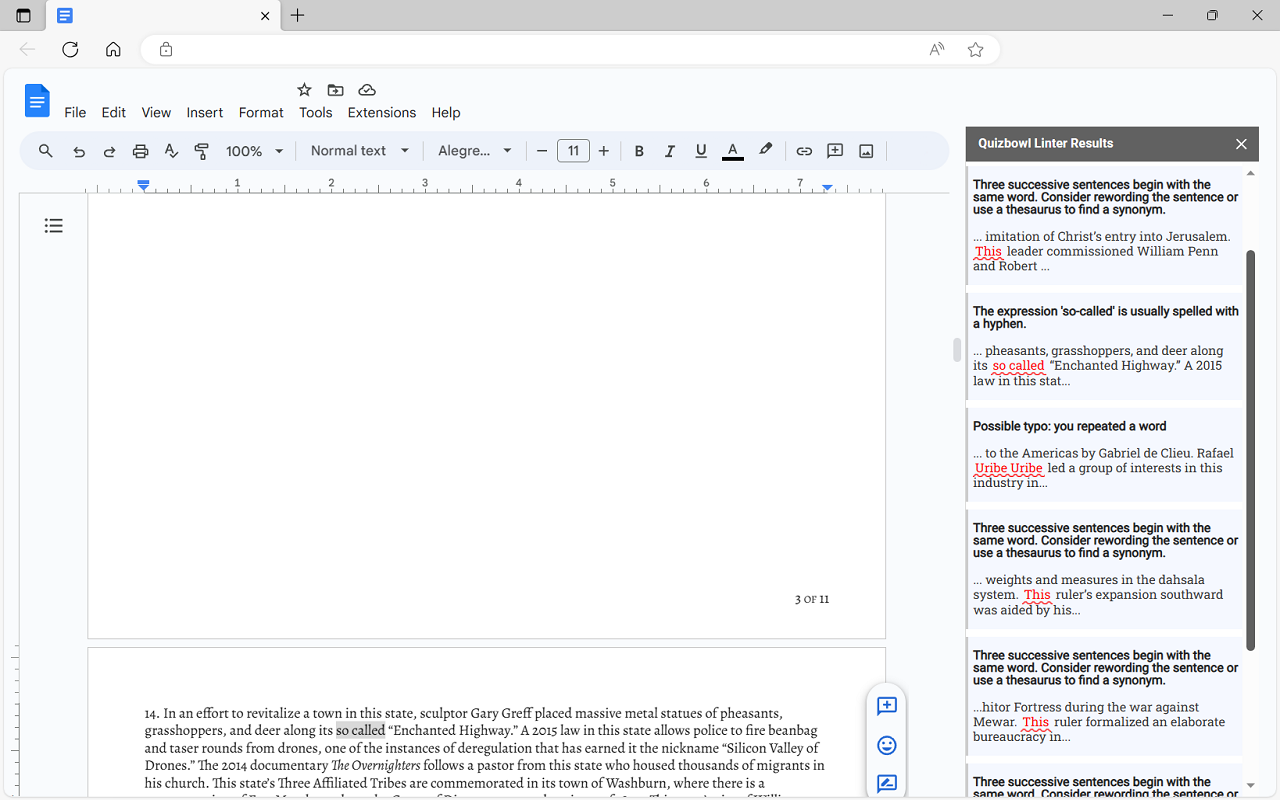Print the document
Viewport: 1280px width, 800px height.
click(x=141, y=151)
